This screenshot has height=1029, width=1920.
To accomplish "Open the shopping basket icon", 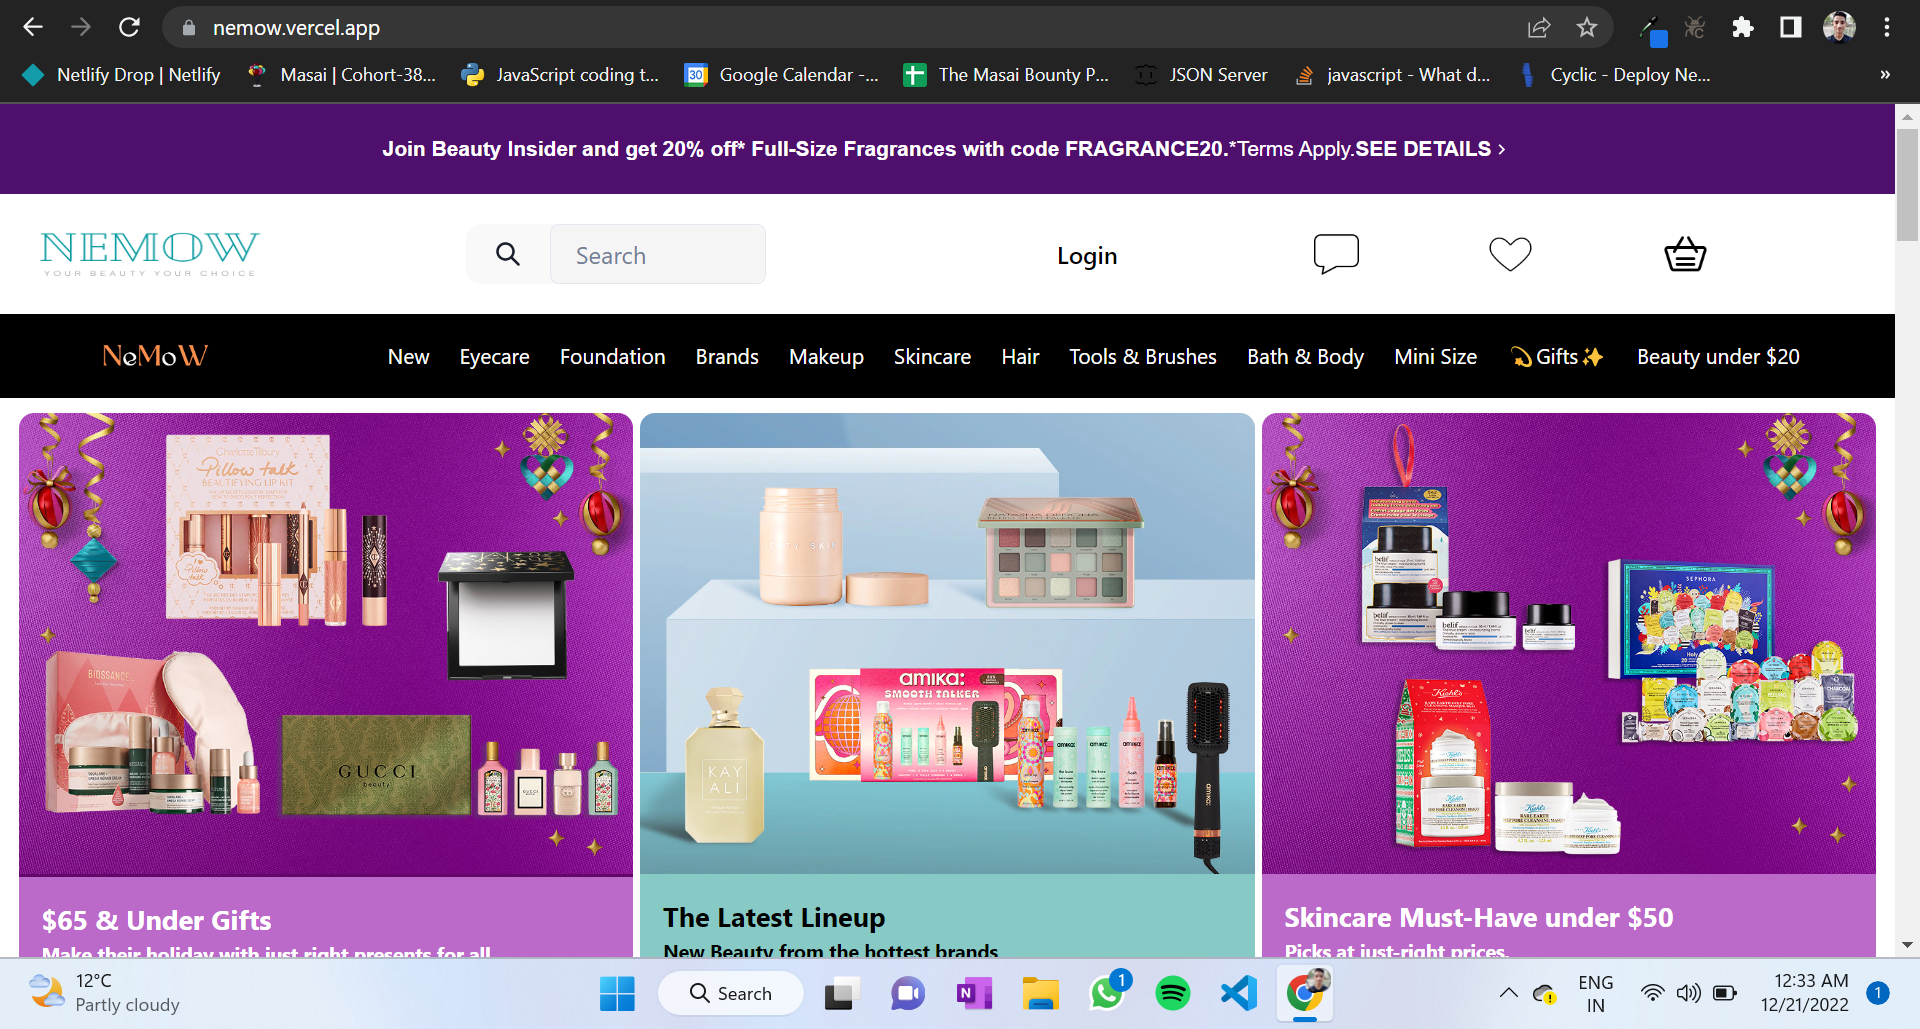I will (x=1685, y=254).
